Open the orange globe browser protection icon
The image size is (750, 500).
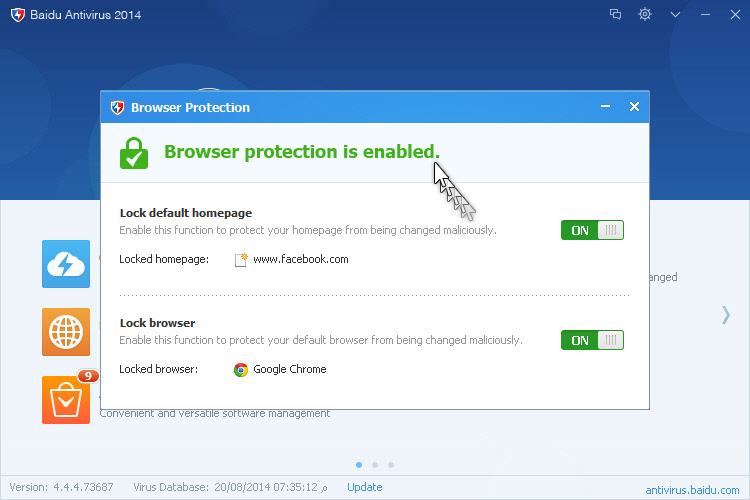coord(66,332)
